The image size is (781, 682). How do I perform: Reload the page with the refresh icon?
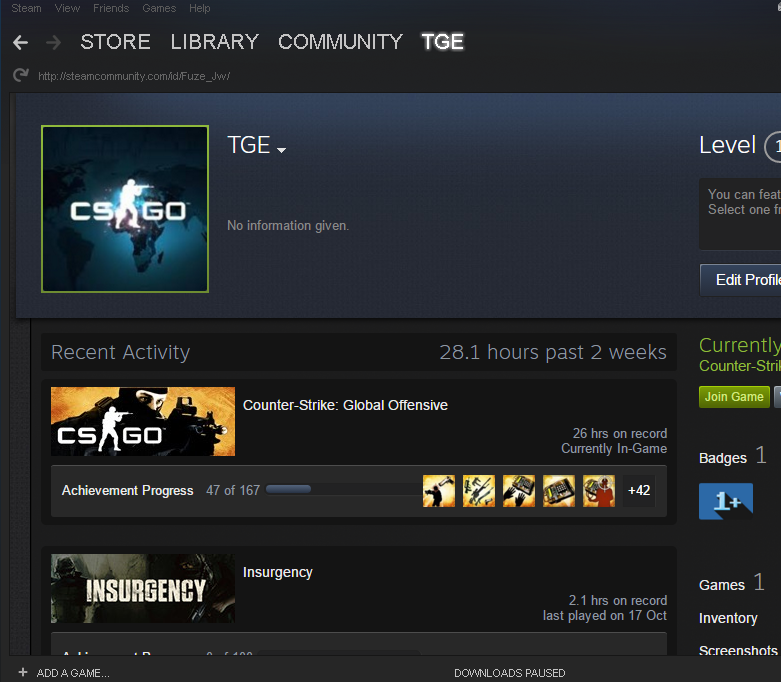point(20,75)
